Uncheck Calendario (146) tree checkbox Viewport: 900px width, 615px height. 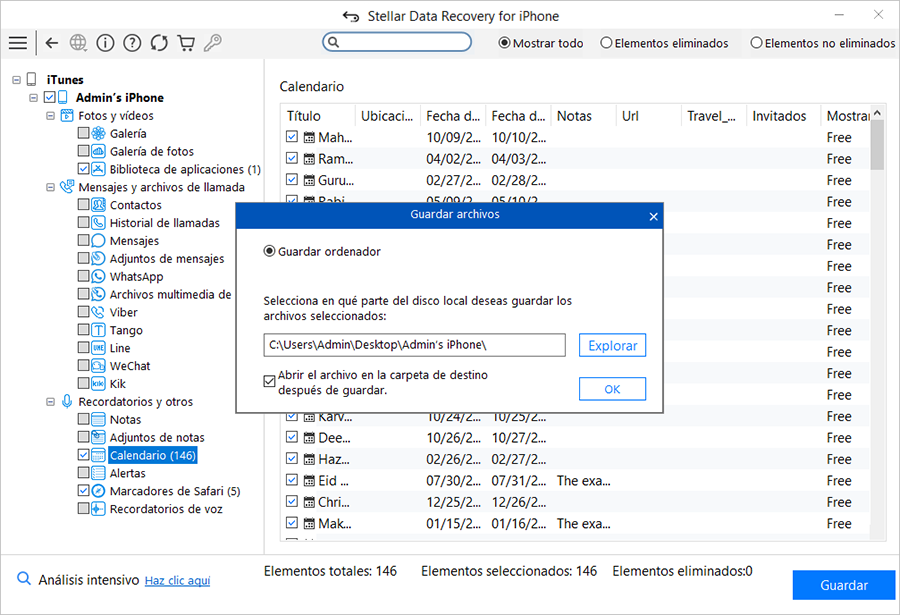click(83, 455)
